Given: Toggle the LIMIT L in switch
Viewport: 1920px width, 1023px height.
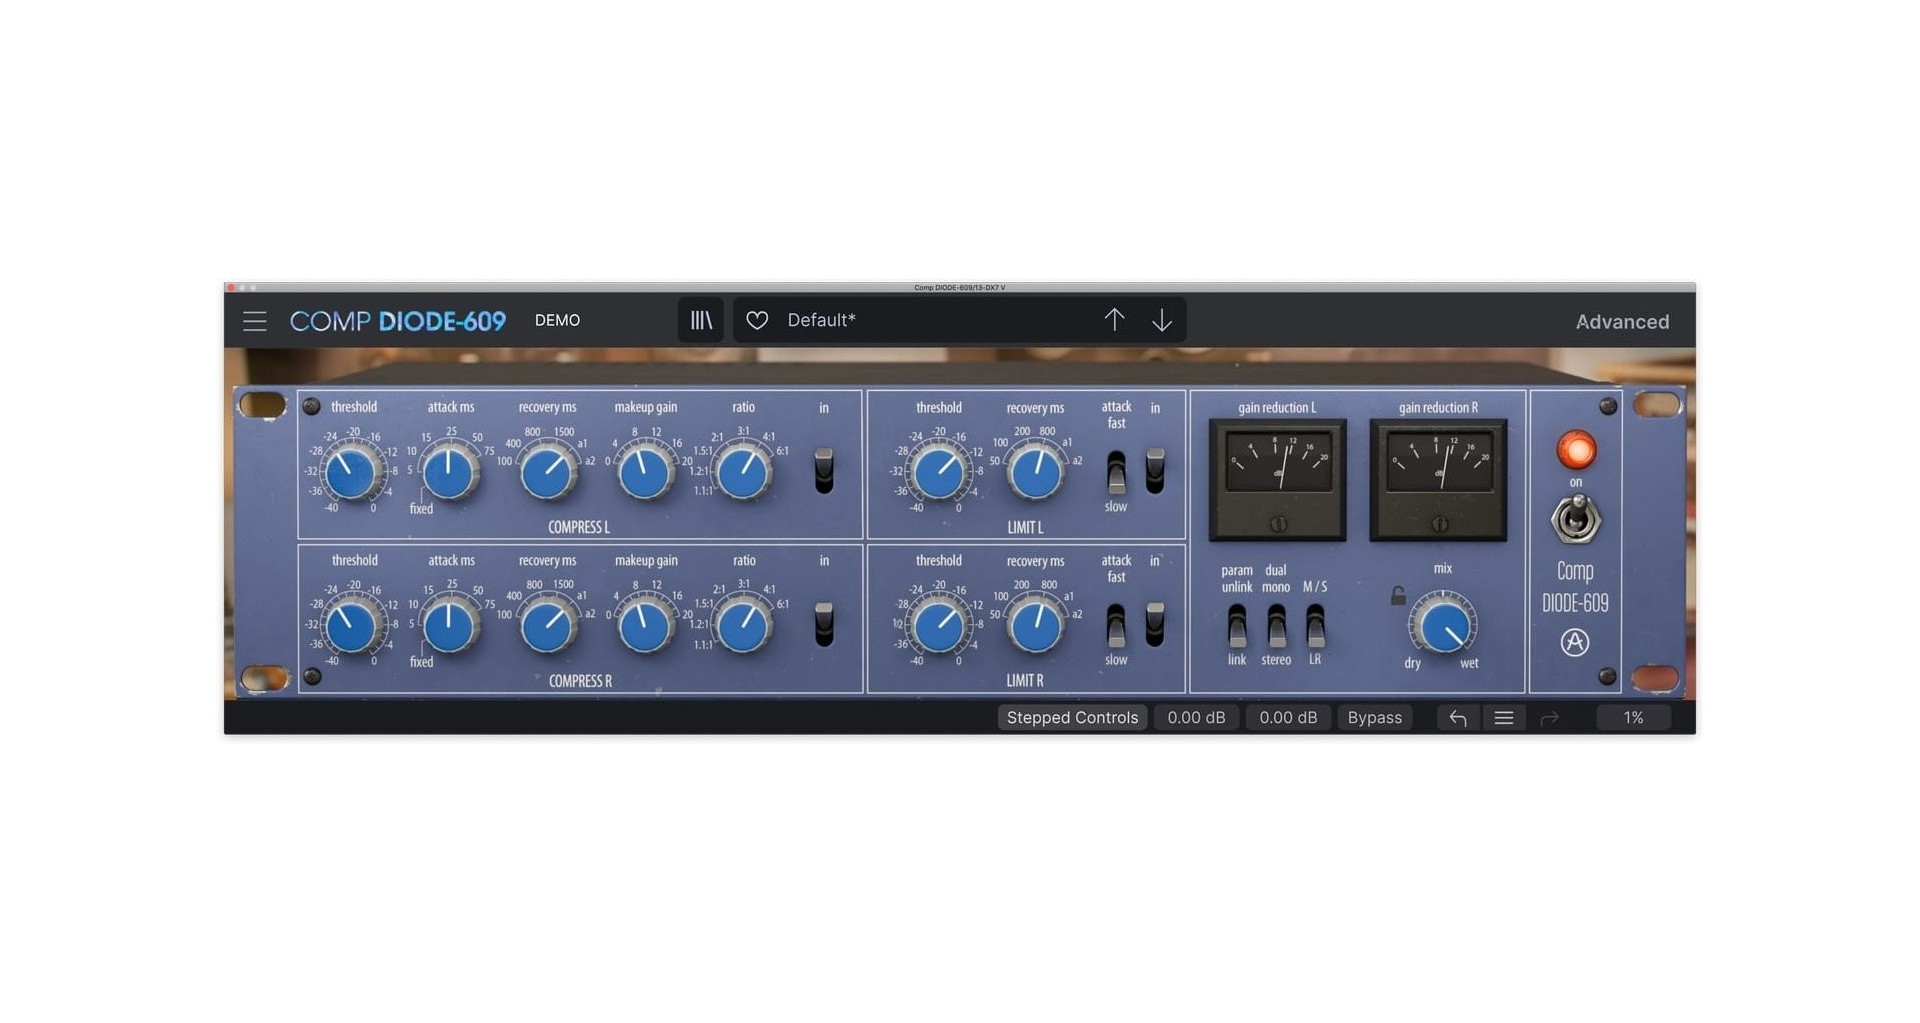Looking at the screenshot, I should pyautogui.click(x=1155, y=471).
